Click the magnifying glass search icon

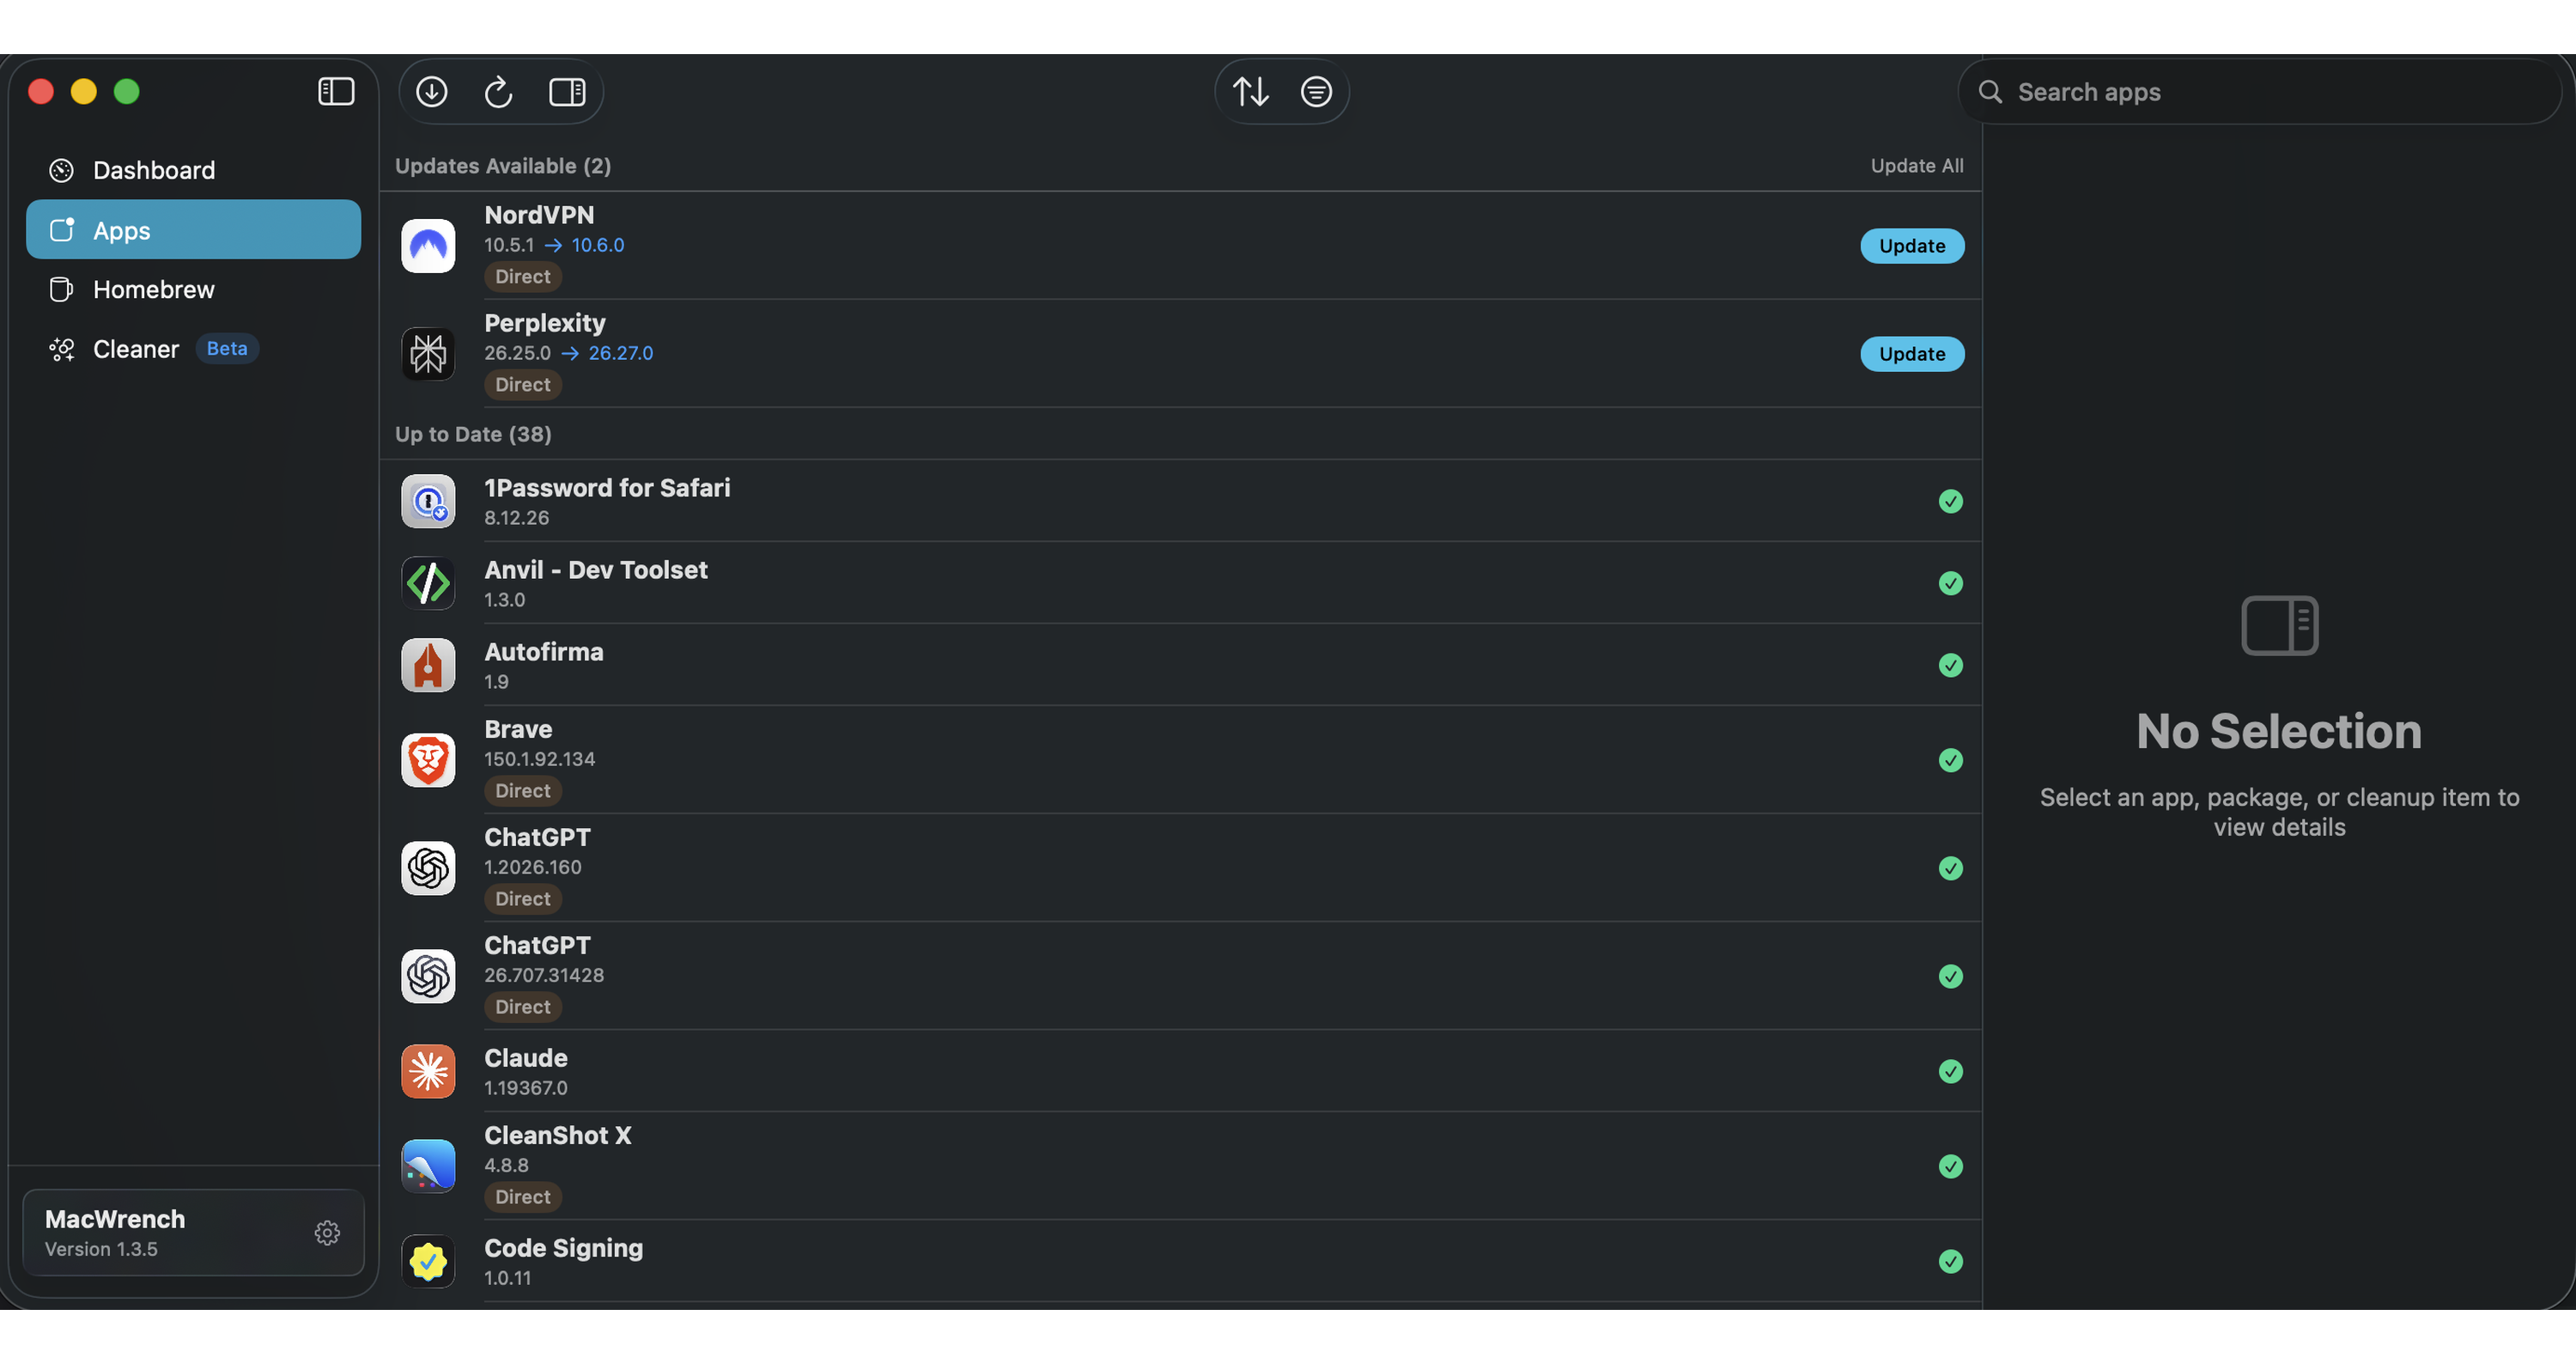pos(1990,92)
